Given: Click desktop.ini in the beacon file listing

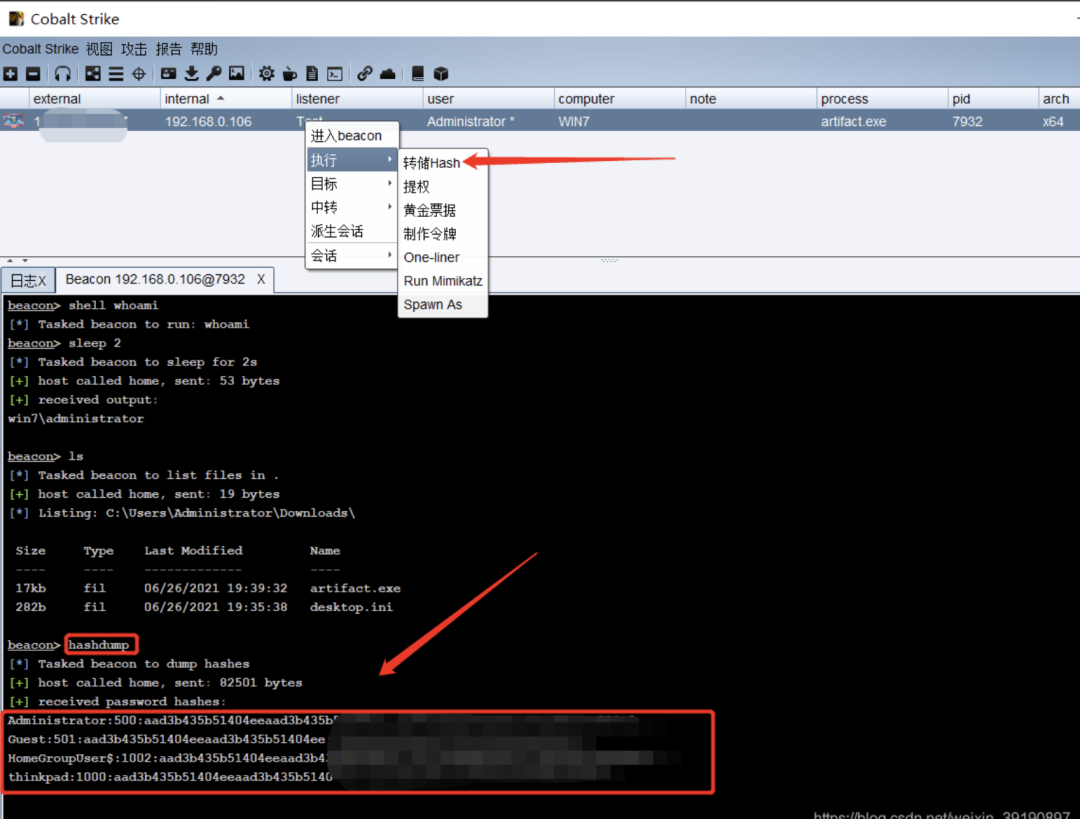Looking at the screenshot, I should click(351, 607).
